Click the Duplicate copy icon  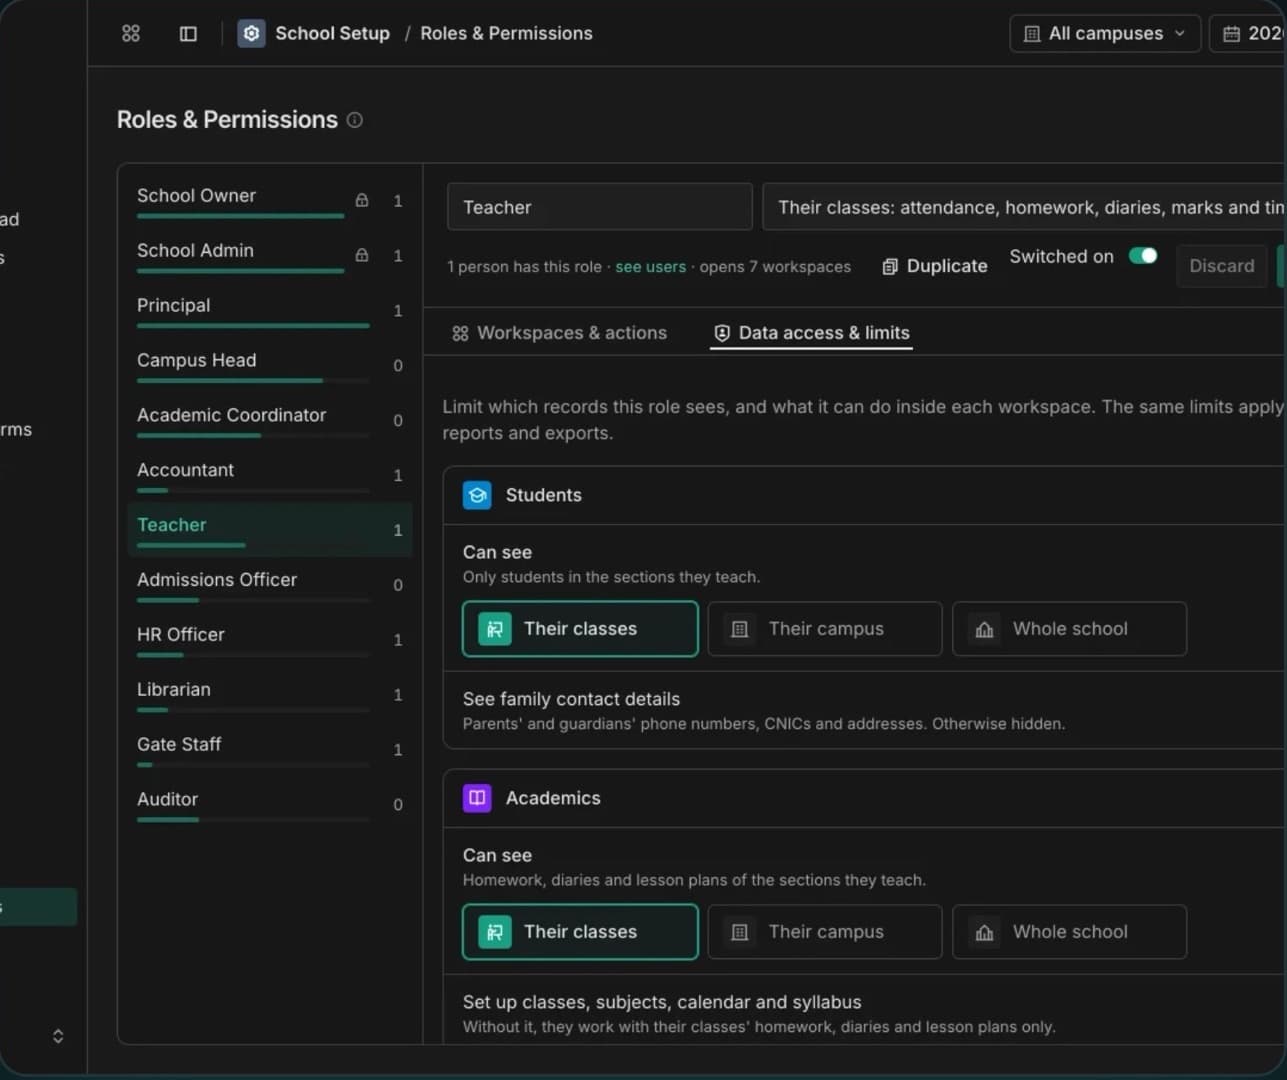[890, 266]
